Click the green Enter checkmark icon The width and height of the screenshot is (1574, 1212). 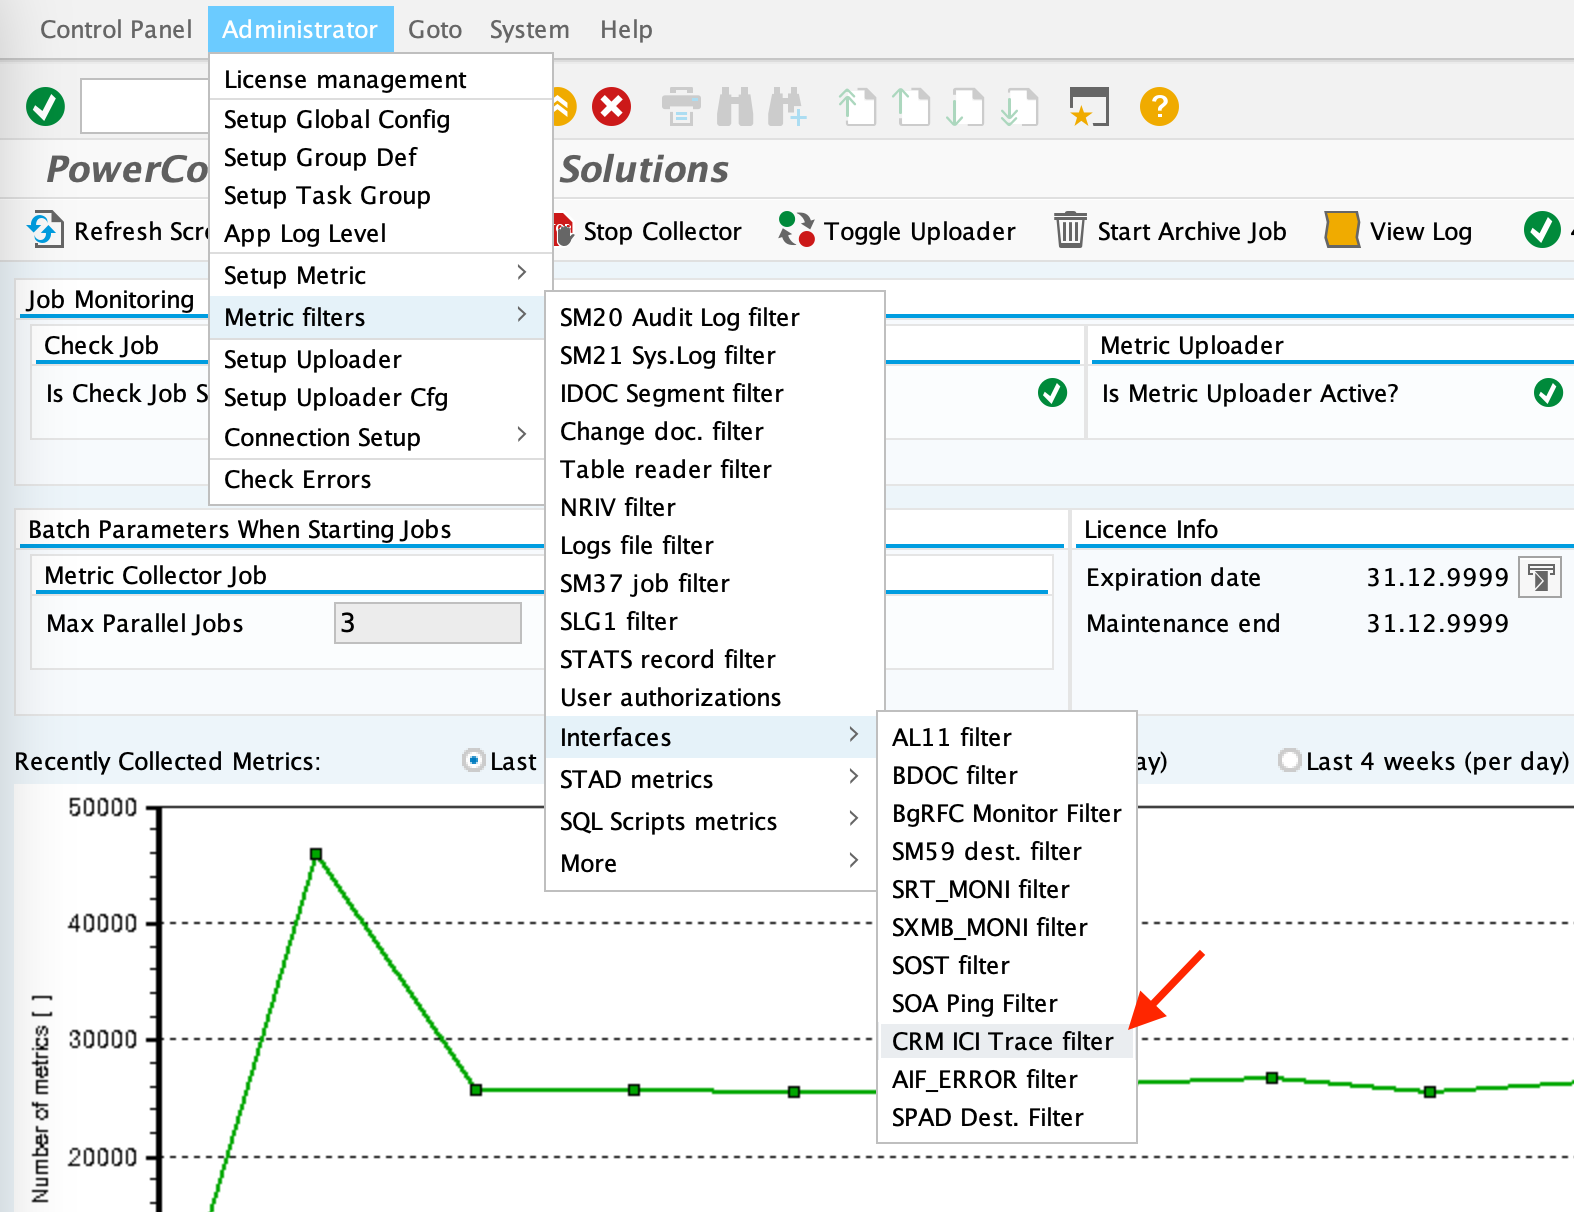coord(45,106)
